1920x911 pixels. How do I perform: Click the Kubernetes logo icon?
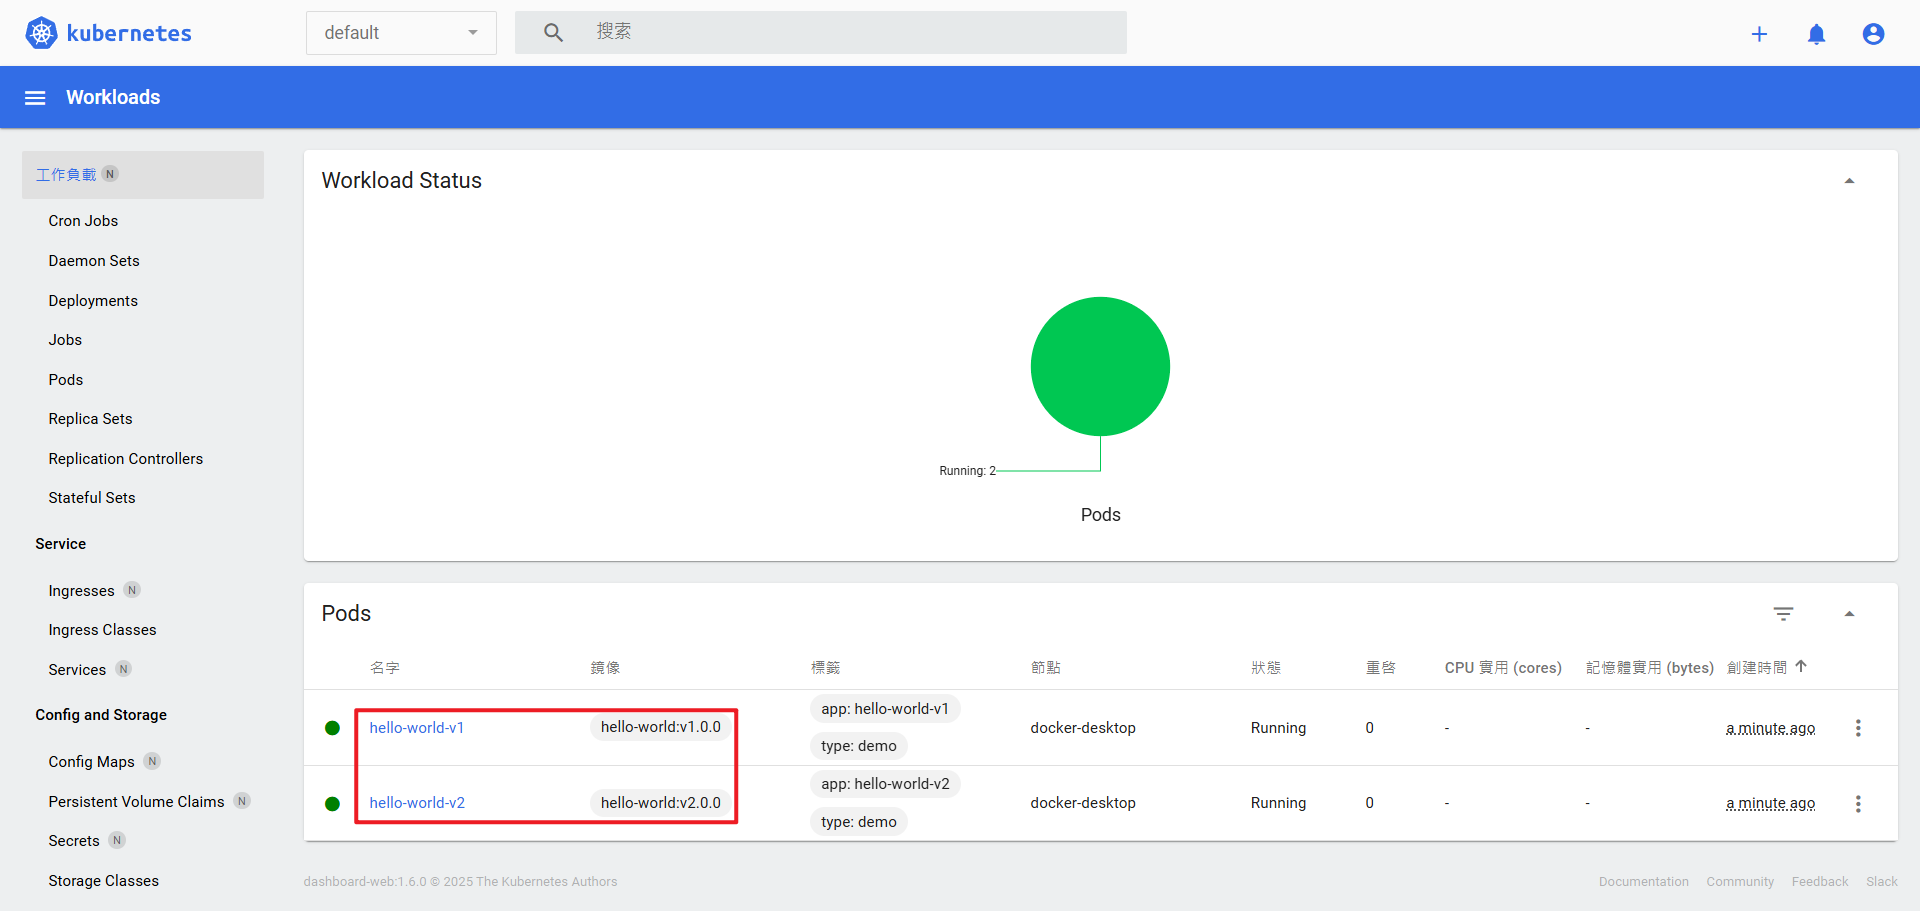[41, 33]
